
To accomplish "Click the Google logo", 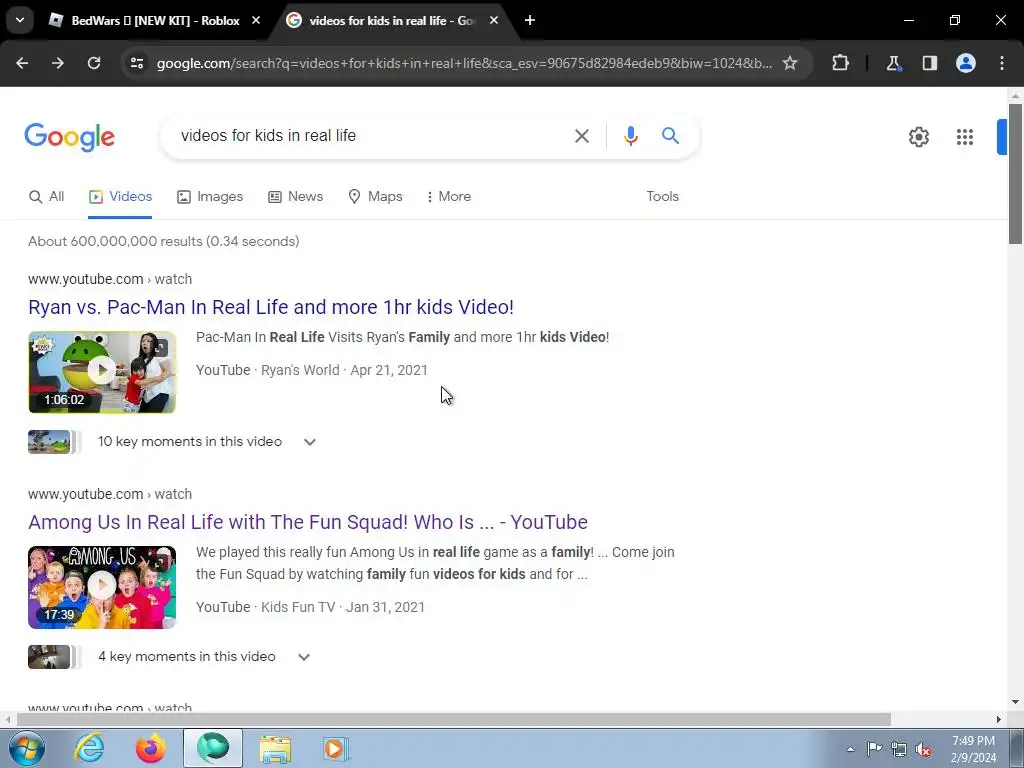I will [69, 137].
